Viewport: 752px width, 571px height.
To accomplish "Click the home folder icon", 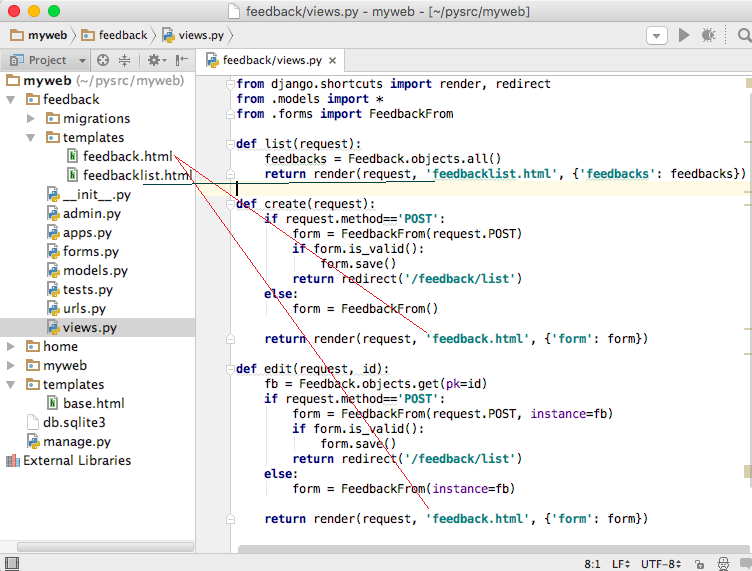I will pyautogui.click(x=33, y=346).
